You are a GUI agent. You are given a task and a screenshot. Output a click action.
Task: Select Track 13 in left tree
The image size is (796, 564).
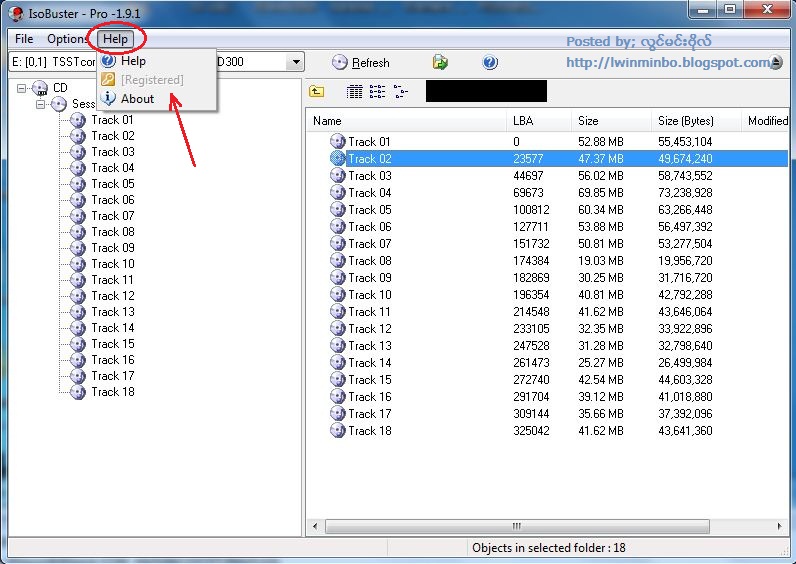(x=113, y=312)
